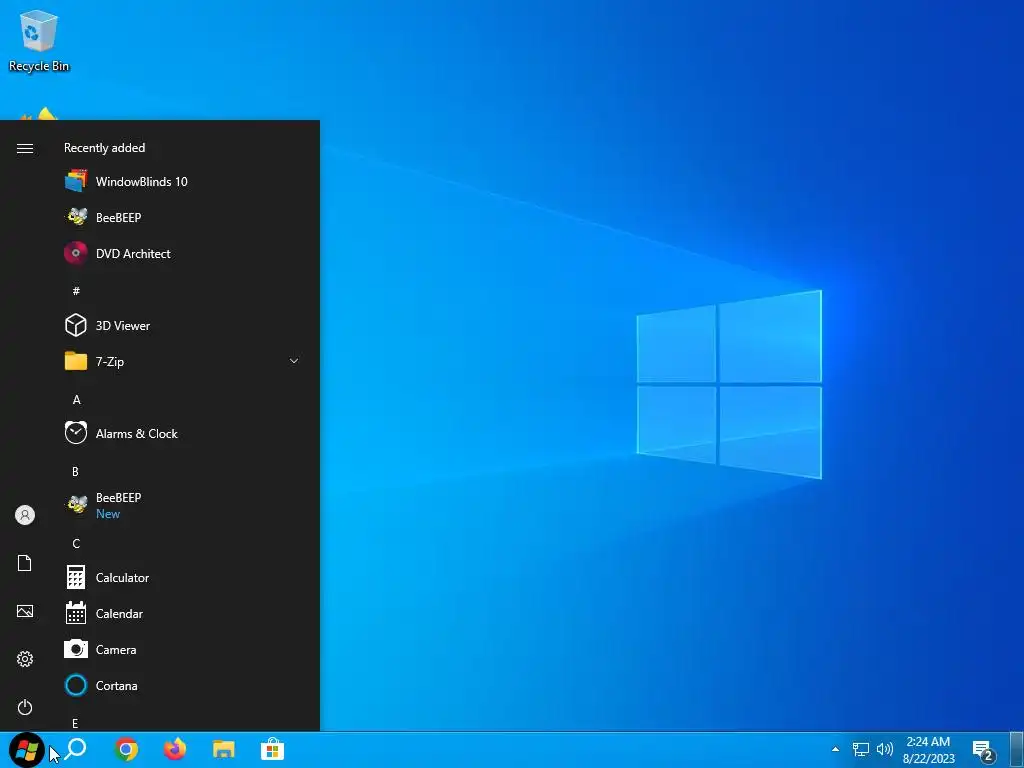Image resolution: width=1024 pixels, height=768 pixels.
Task: Click the 'E' letter group header
Action: 75,723
